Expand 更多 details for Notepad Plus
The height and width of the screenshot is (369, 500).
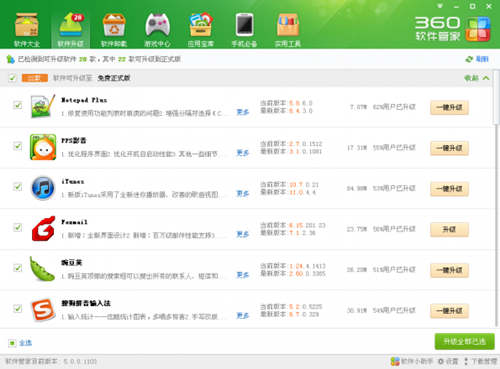tap(243, 112)
